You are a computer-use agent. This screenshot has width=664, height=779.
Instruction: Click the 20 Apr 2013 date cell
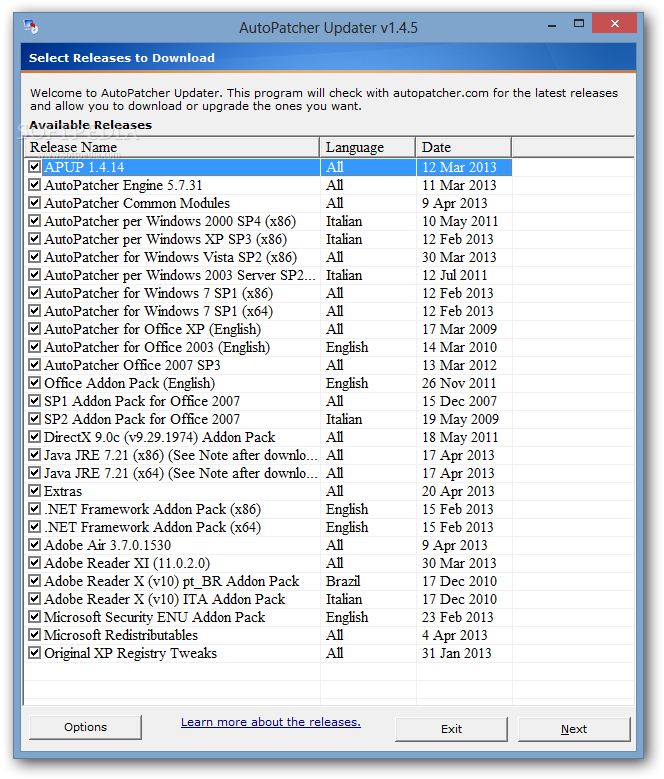pos(458,491)
